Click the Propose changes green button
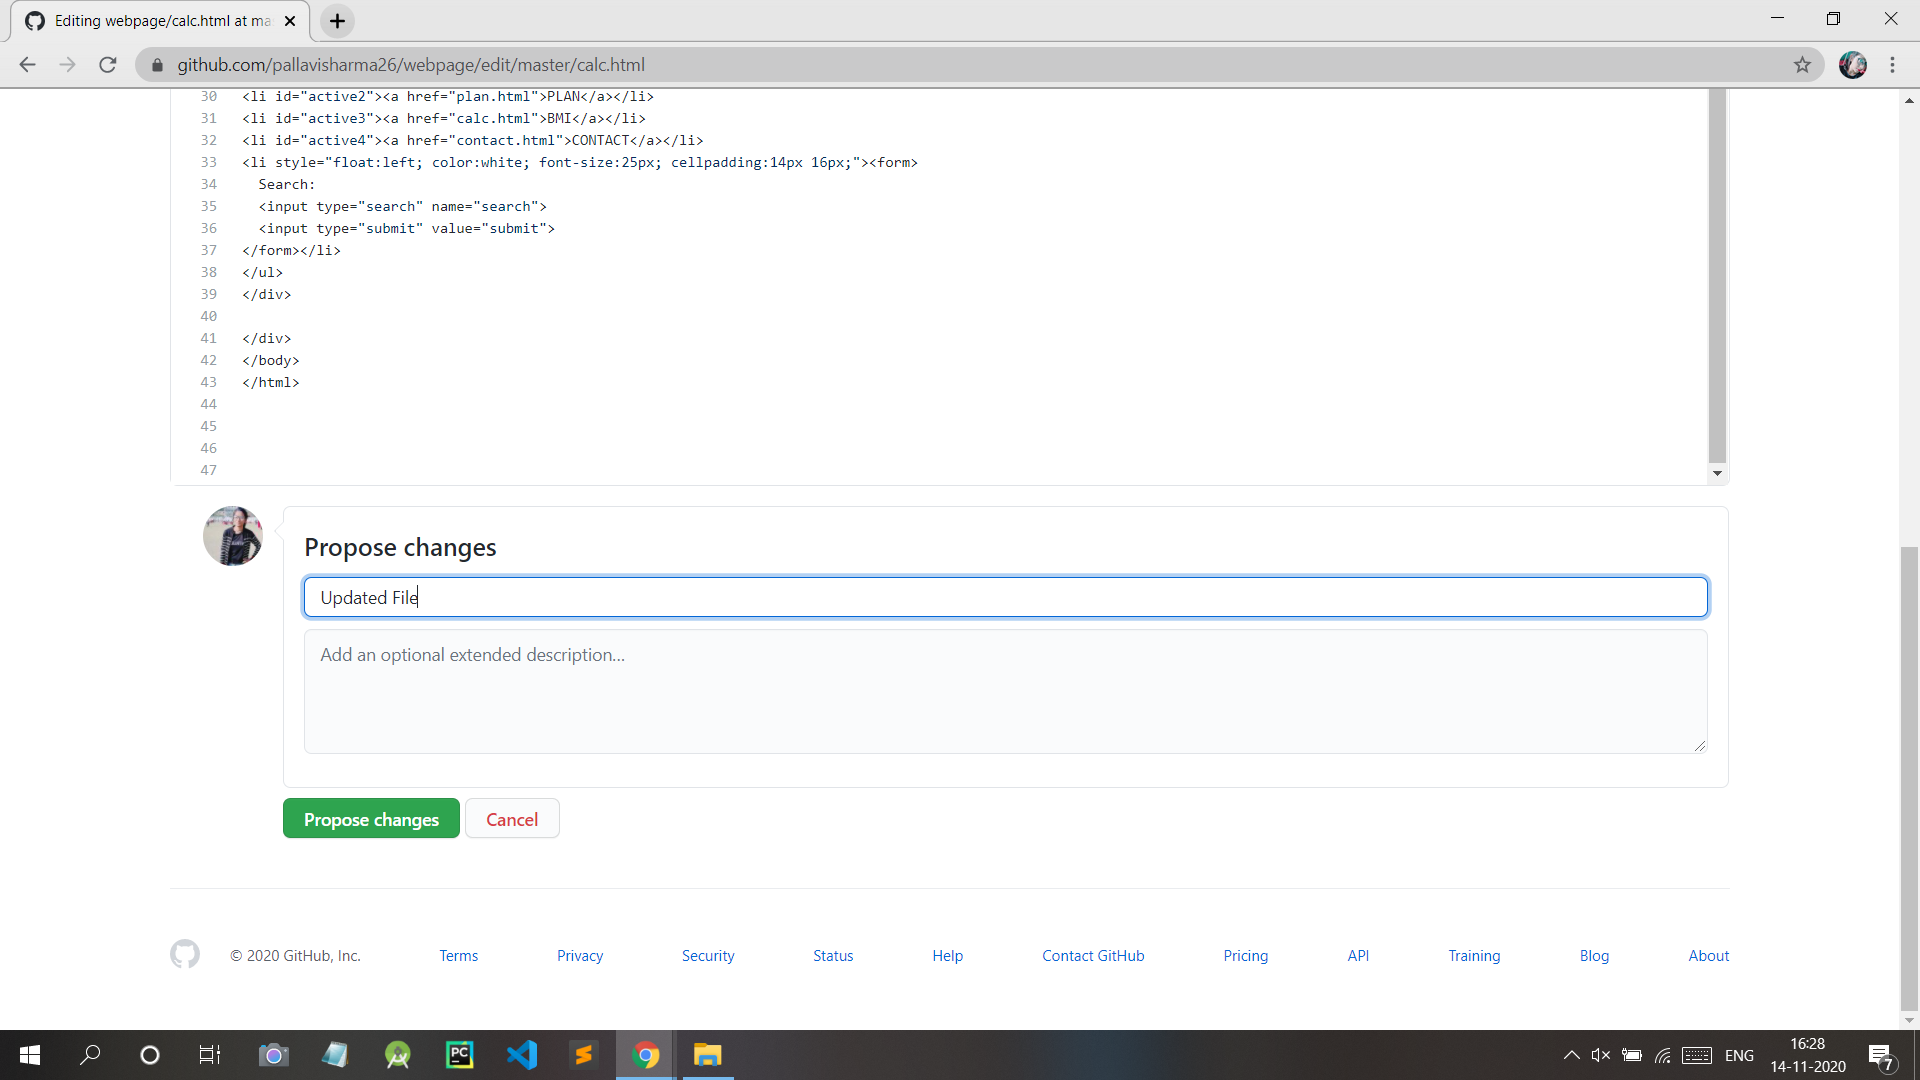1920x1080 pixels. [x=371, y=819]
